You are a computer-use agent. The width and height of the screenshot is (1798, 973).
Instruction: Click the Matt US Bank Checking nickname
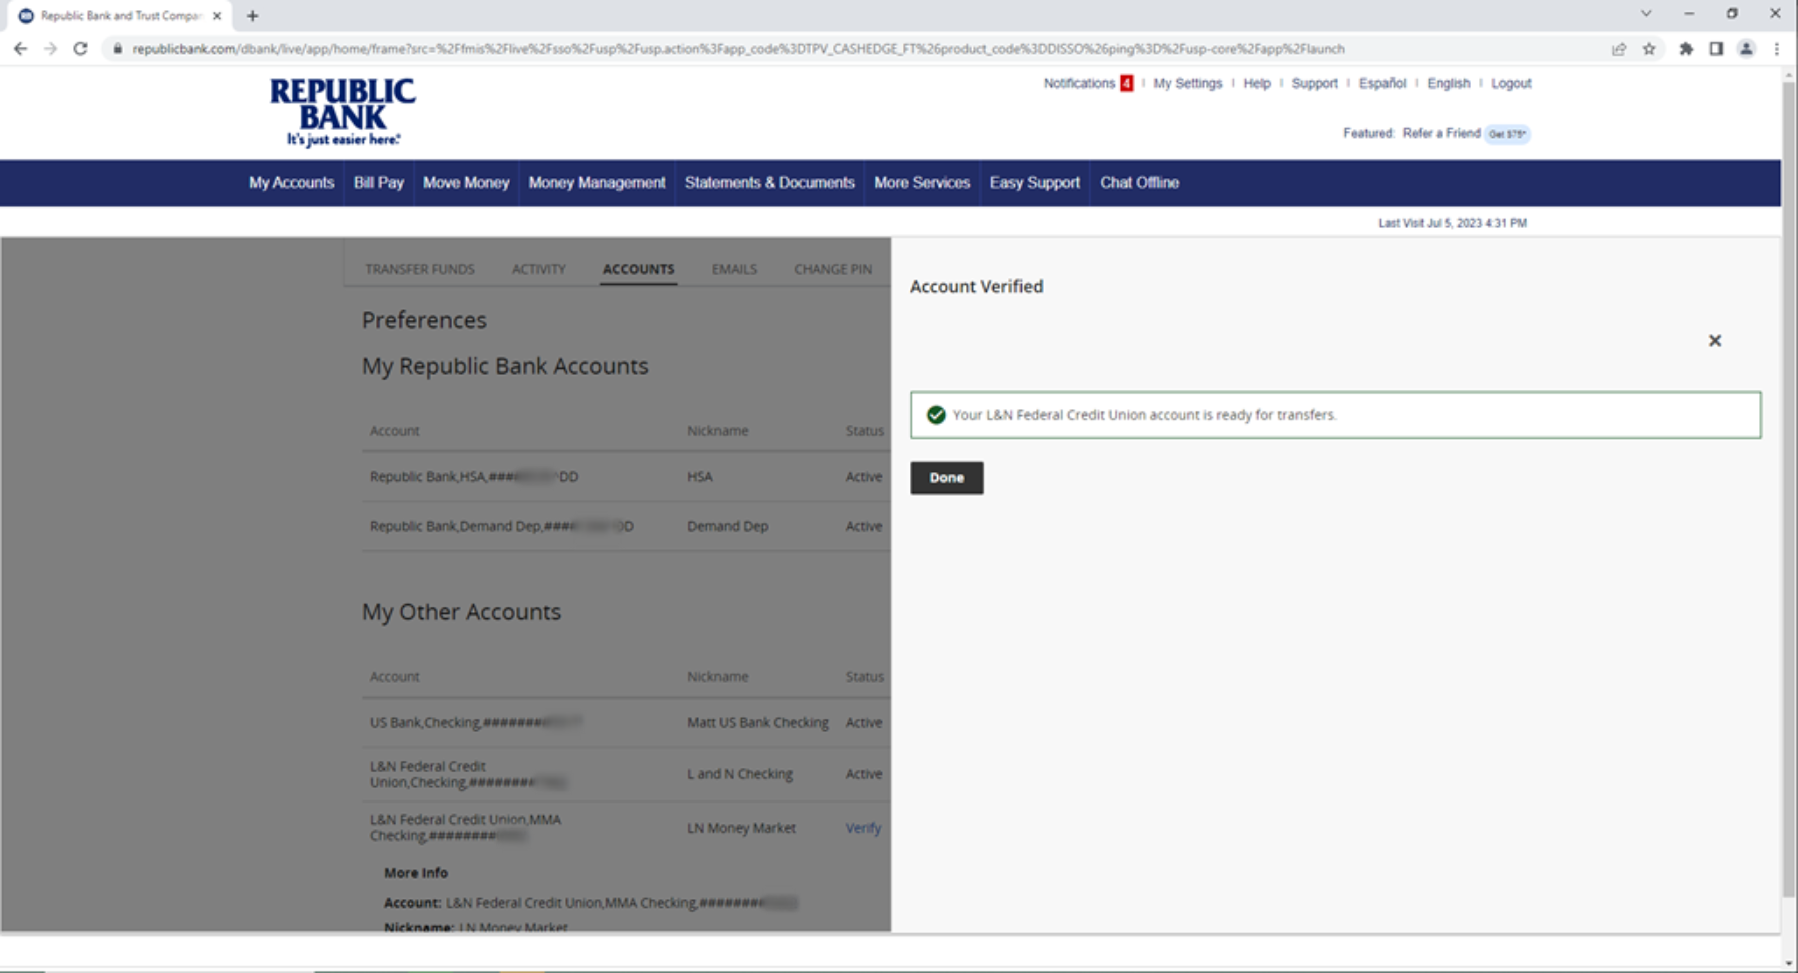758,722
